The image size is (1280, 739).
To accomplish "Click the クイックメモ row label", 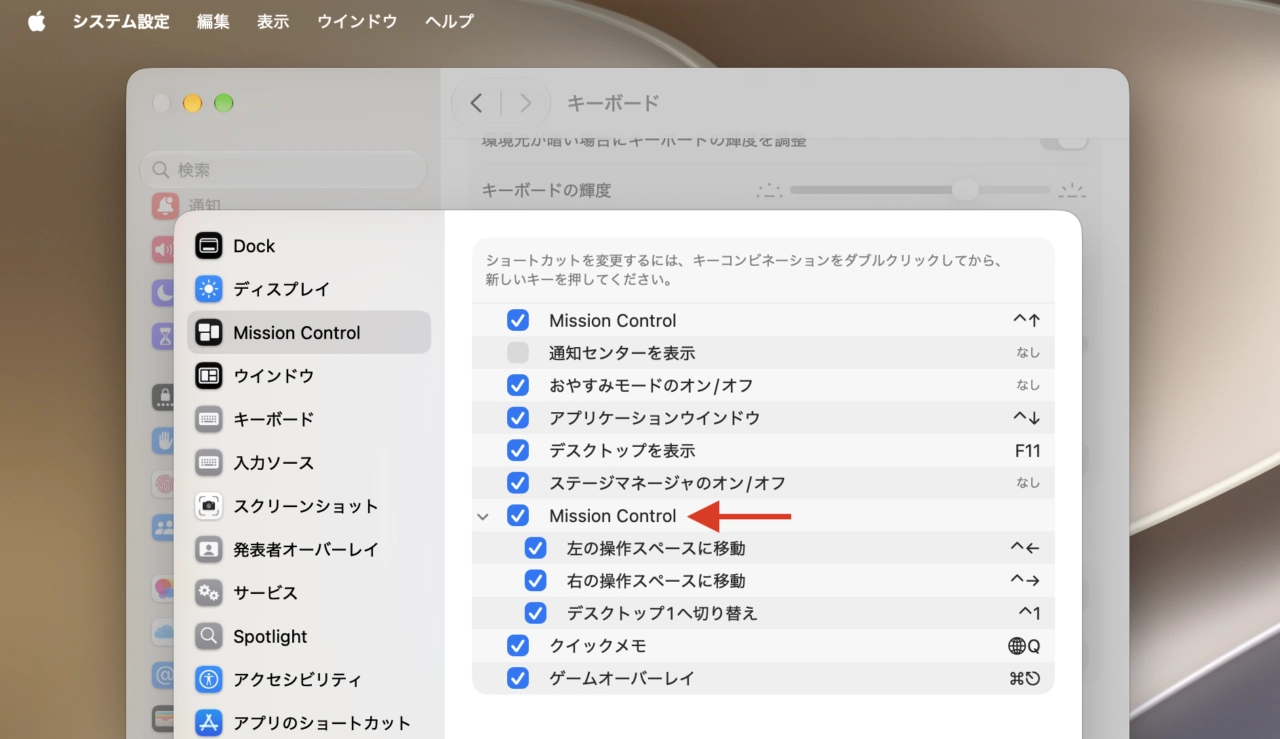I will coord(598,645).
